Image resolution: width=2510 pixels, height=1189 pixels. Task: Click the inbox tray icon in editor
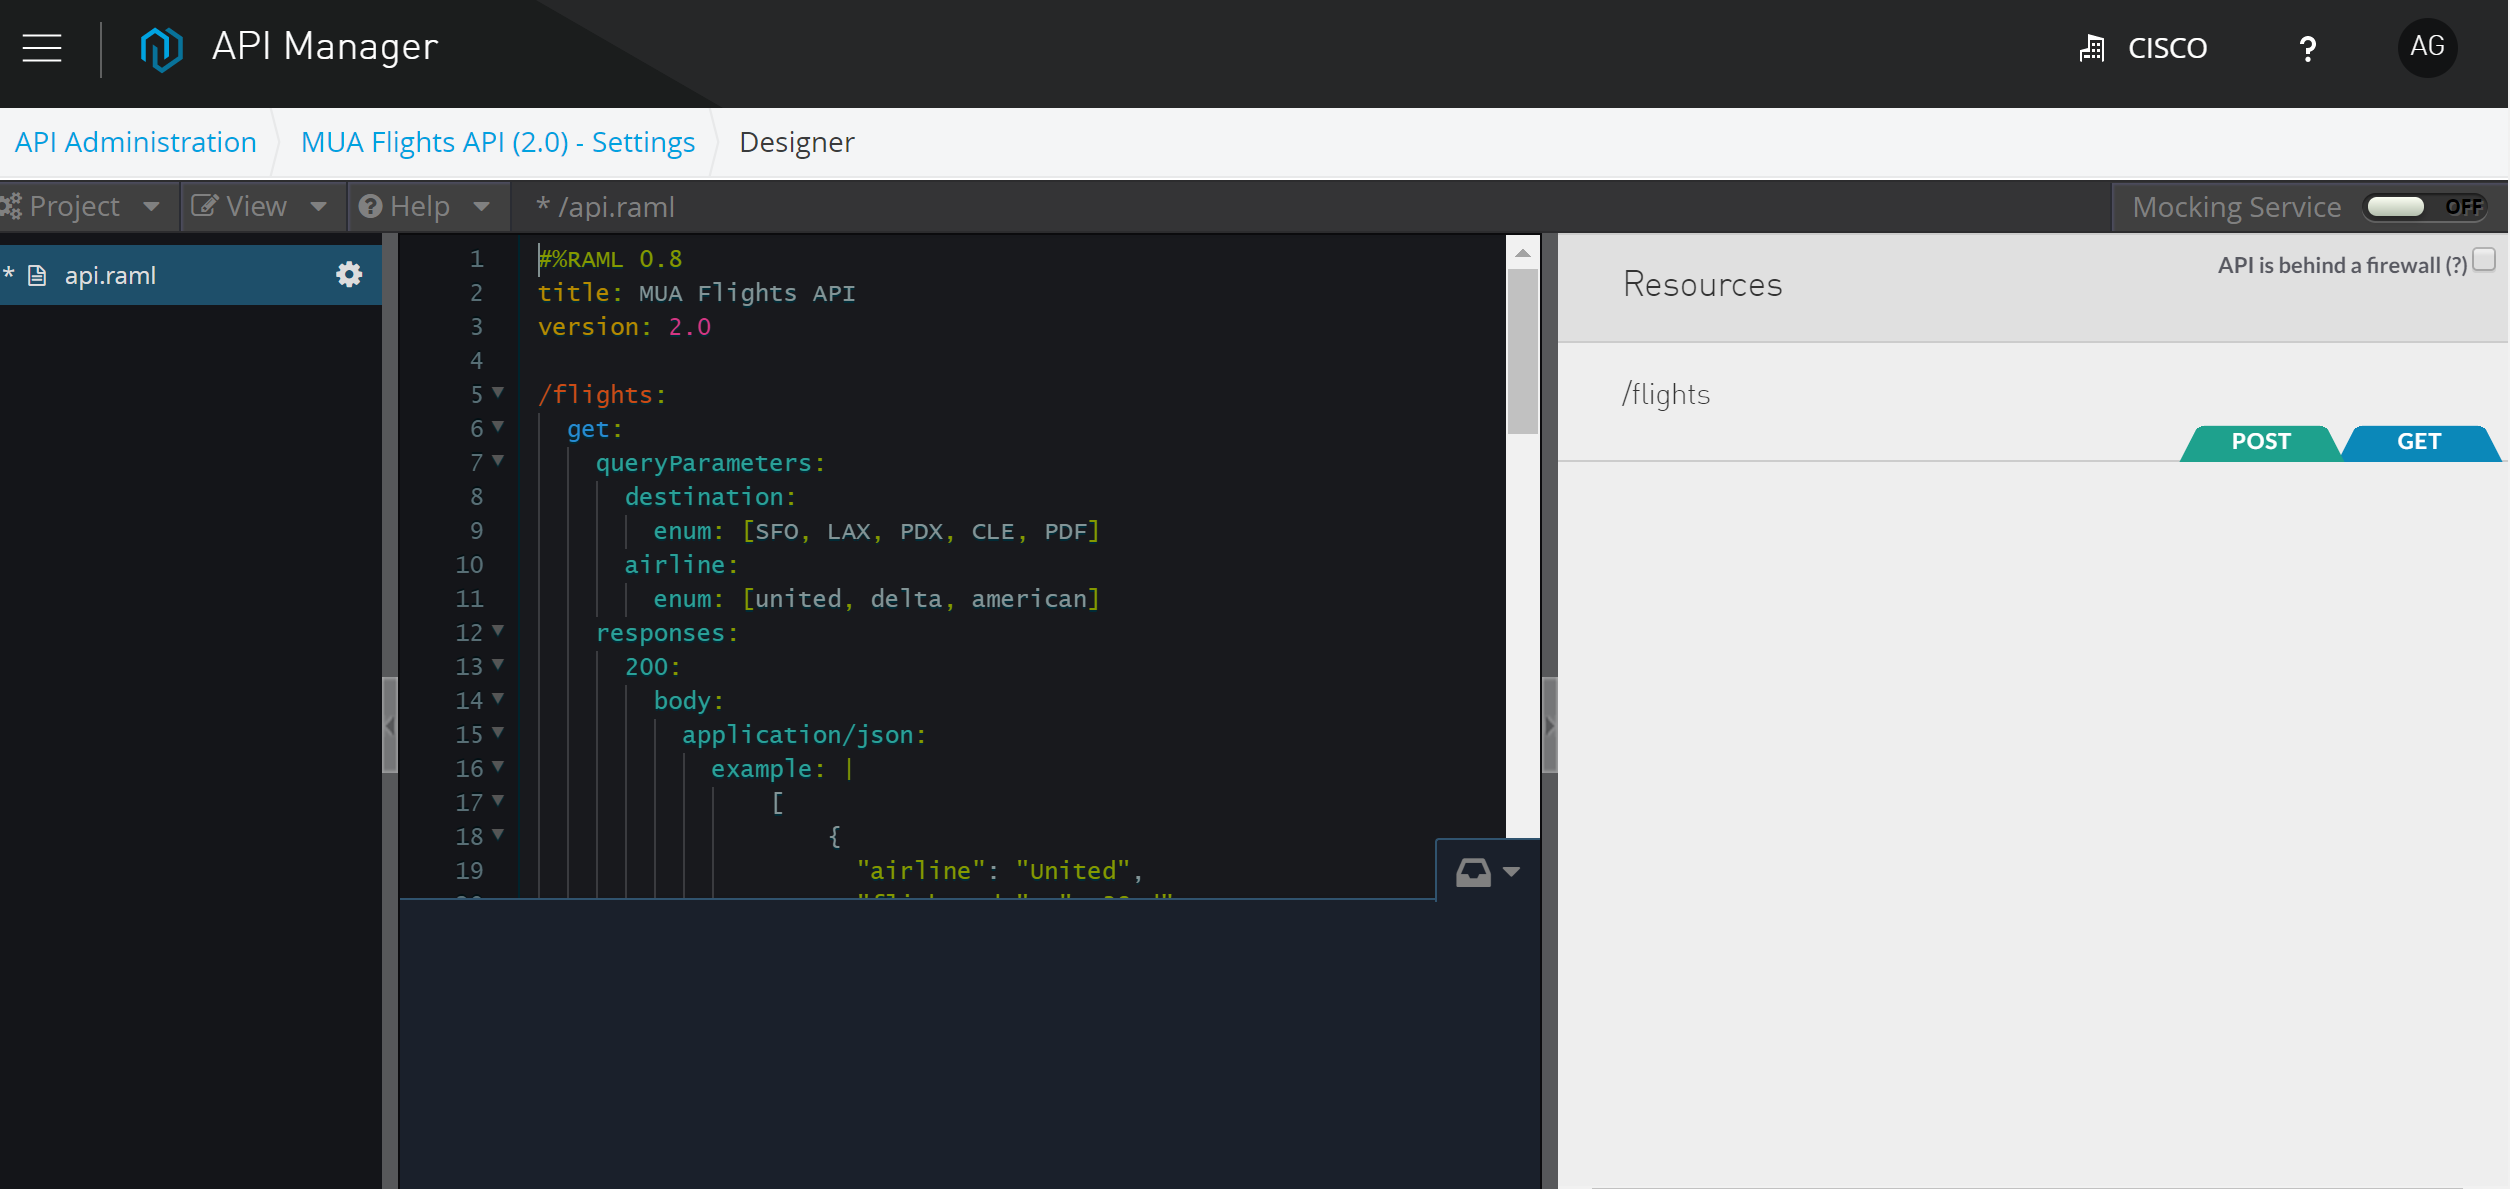pos(1473,872)
